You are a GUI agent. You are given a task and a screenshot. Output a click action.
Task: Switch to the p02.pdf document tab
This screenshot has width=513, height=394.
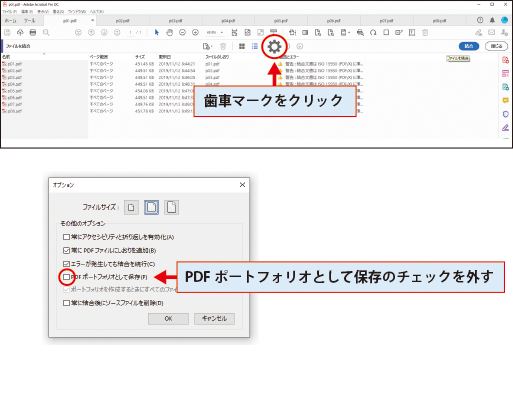pos(123,21)
